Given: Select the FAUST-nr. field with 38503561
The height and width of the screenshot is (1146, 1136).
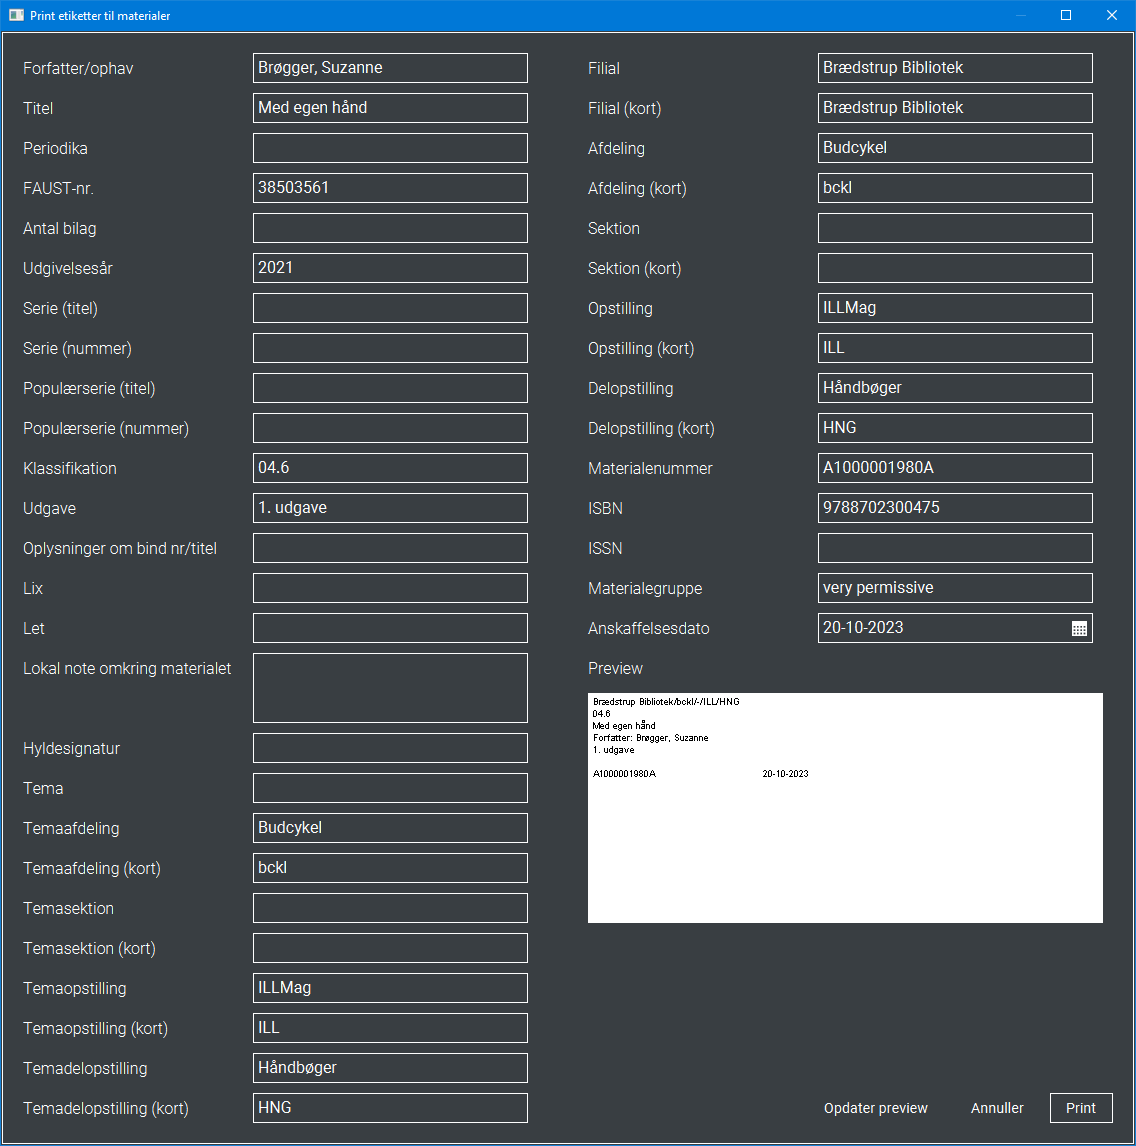Looking at the screenshot, I should pos(390,187).
